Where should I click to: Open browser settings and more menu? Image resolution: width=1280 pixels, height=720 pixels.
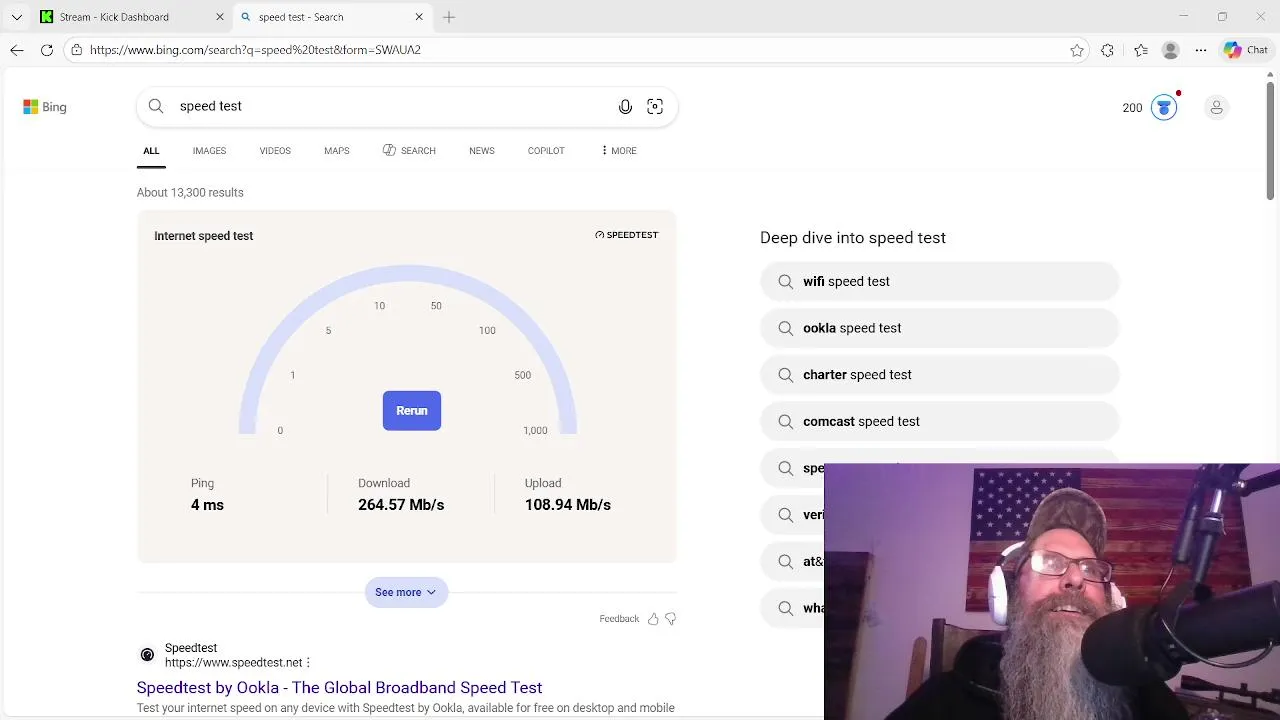1201,50
